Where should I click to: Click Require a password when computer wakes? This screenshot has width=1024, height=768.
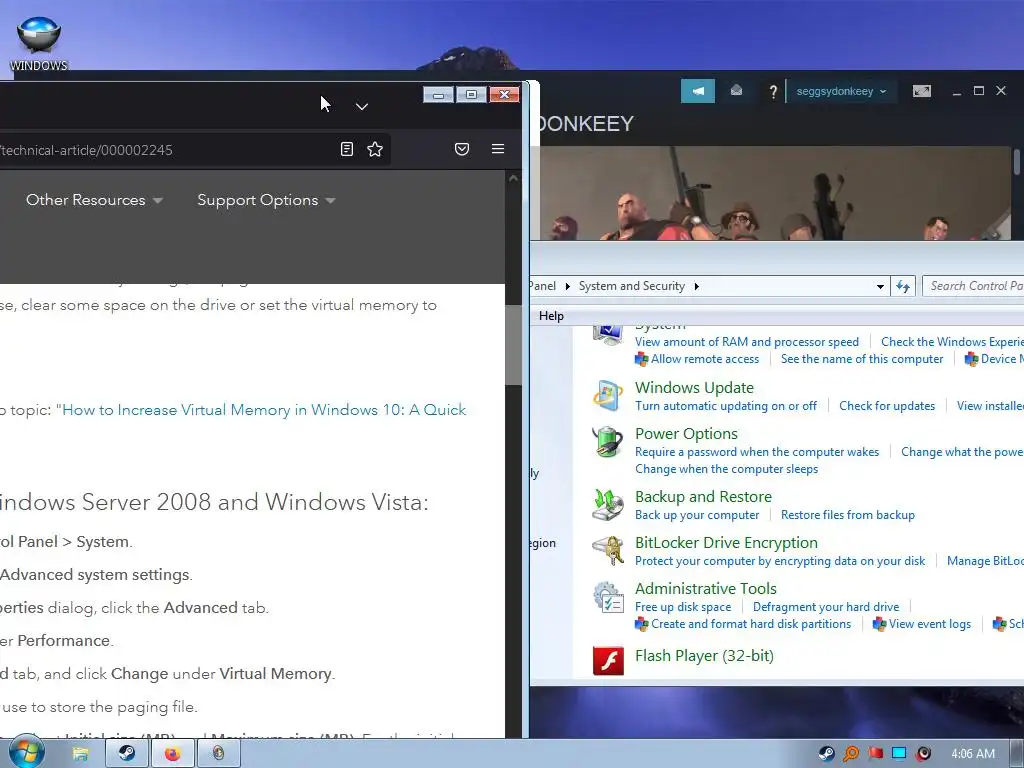(x=757, y=452)
